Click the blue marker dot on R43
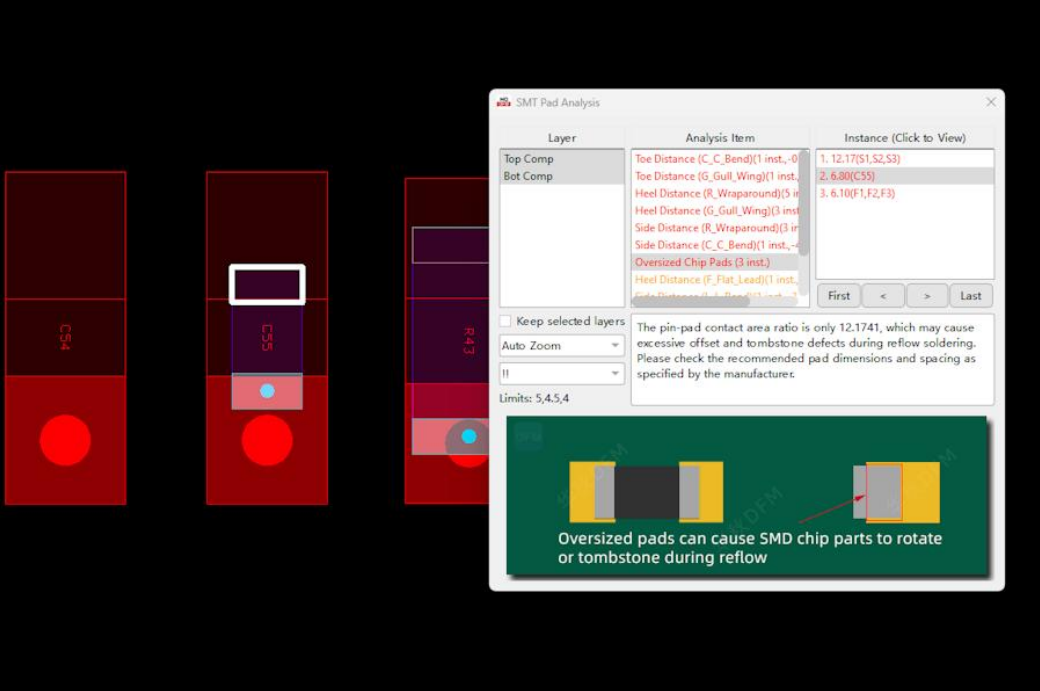This screenshot has width=1040, height=691. pos(469,437)
